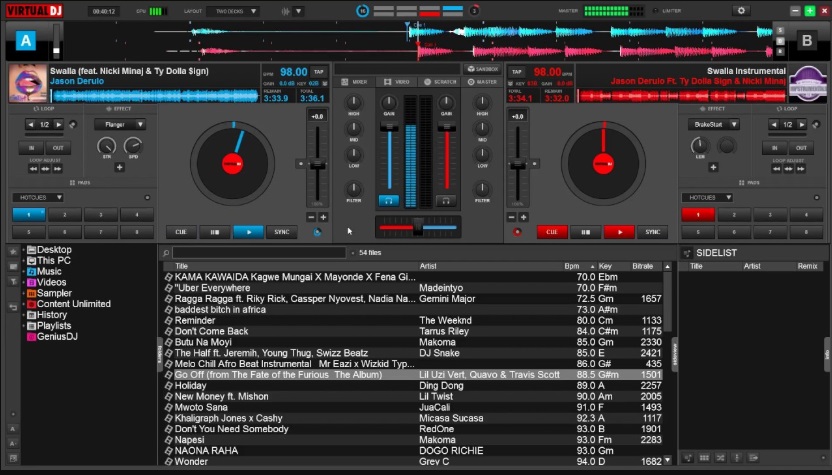Click the circular 16 beat counter icon
This screenshot has width=832, height=475.
point(362,11)
